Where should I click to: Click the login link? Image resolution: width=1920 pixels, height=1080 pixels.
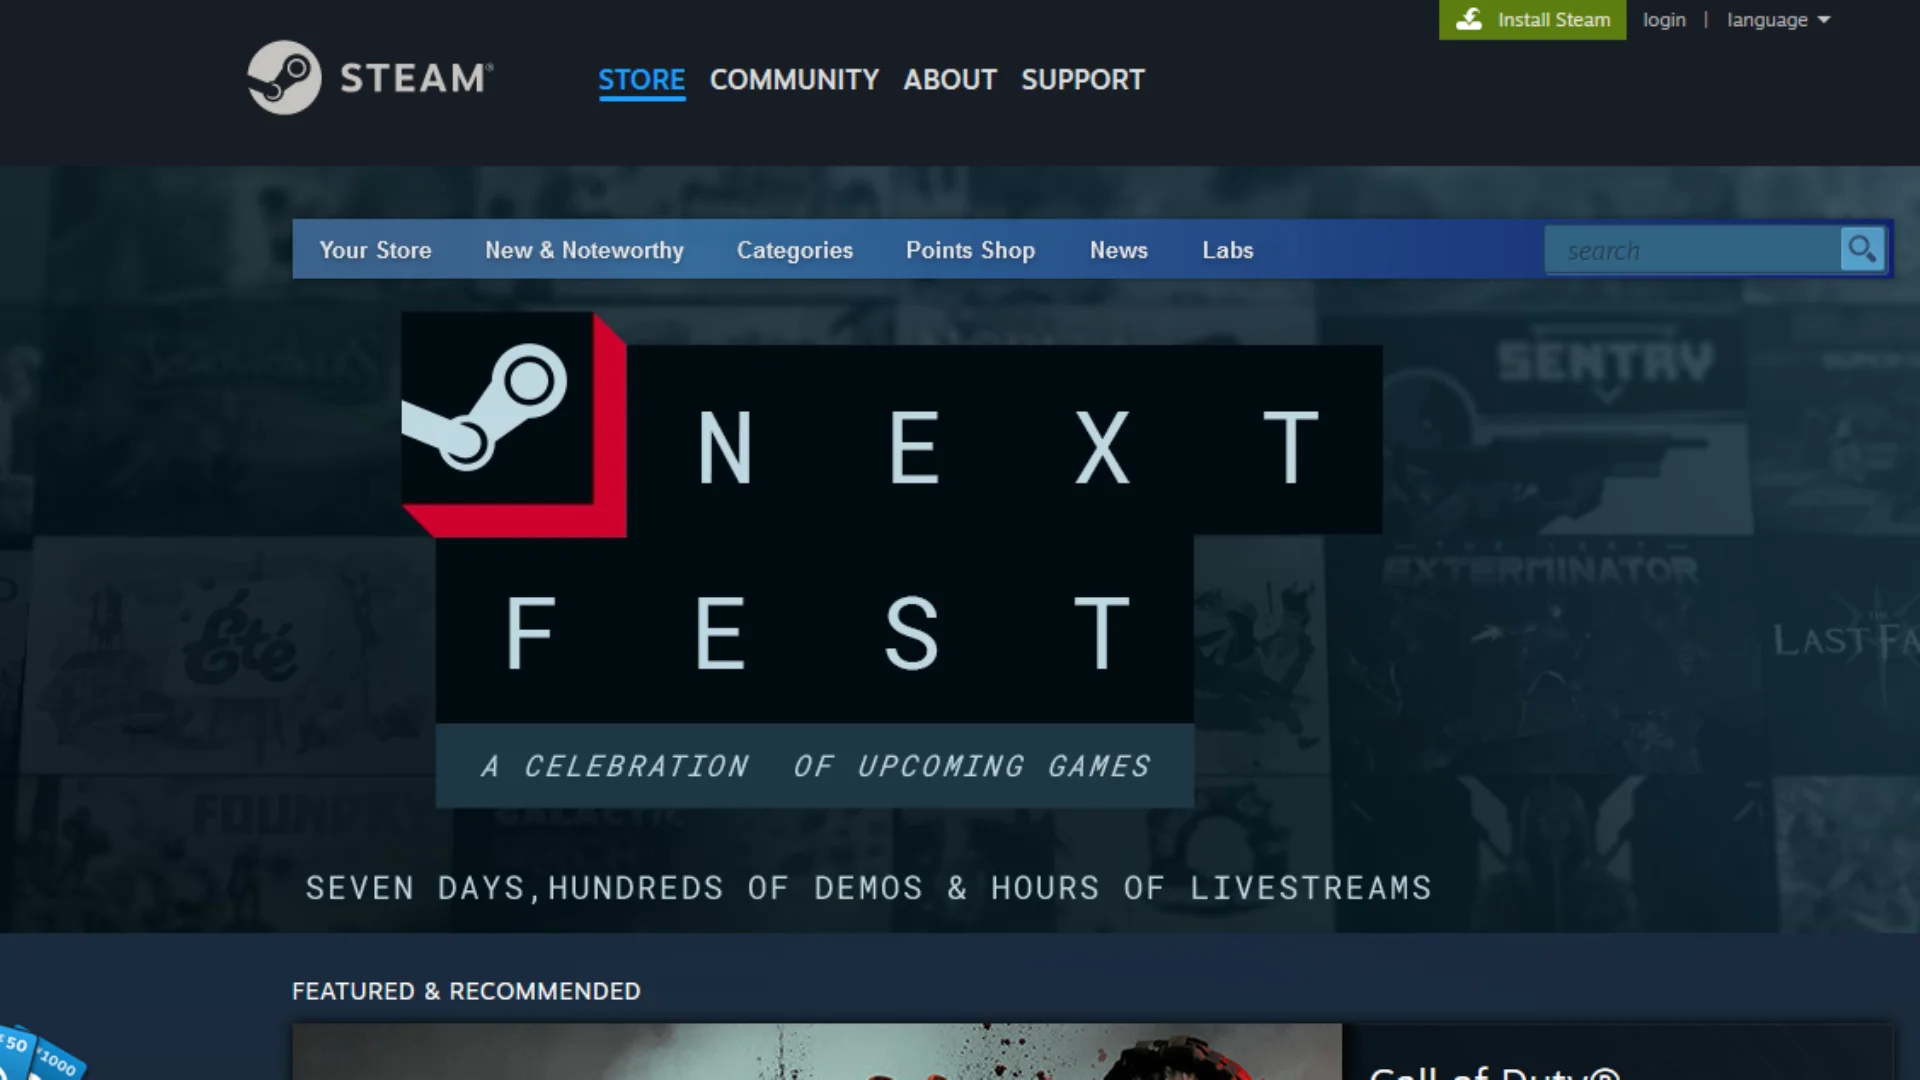coord(1664,20)
